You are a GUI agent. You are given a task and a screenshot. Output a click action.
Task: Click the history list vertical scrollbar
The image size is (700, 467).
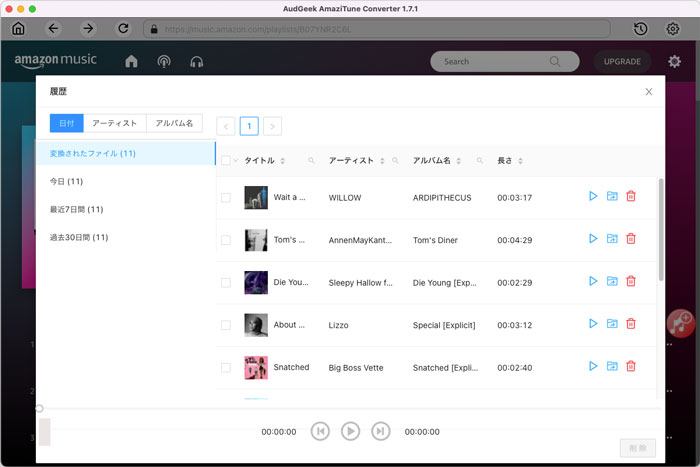coord(661,229)
